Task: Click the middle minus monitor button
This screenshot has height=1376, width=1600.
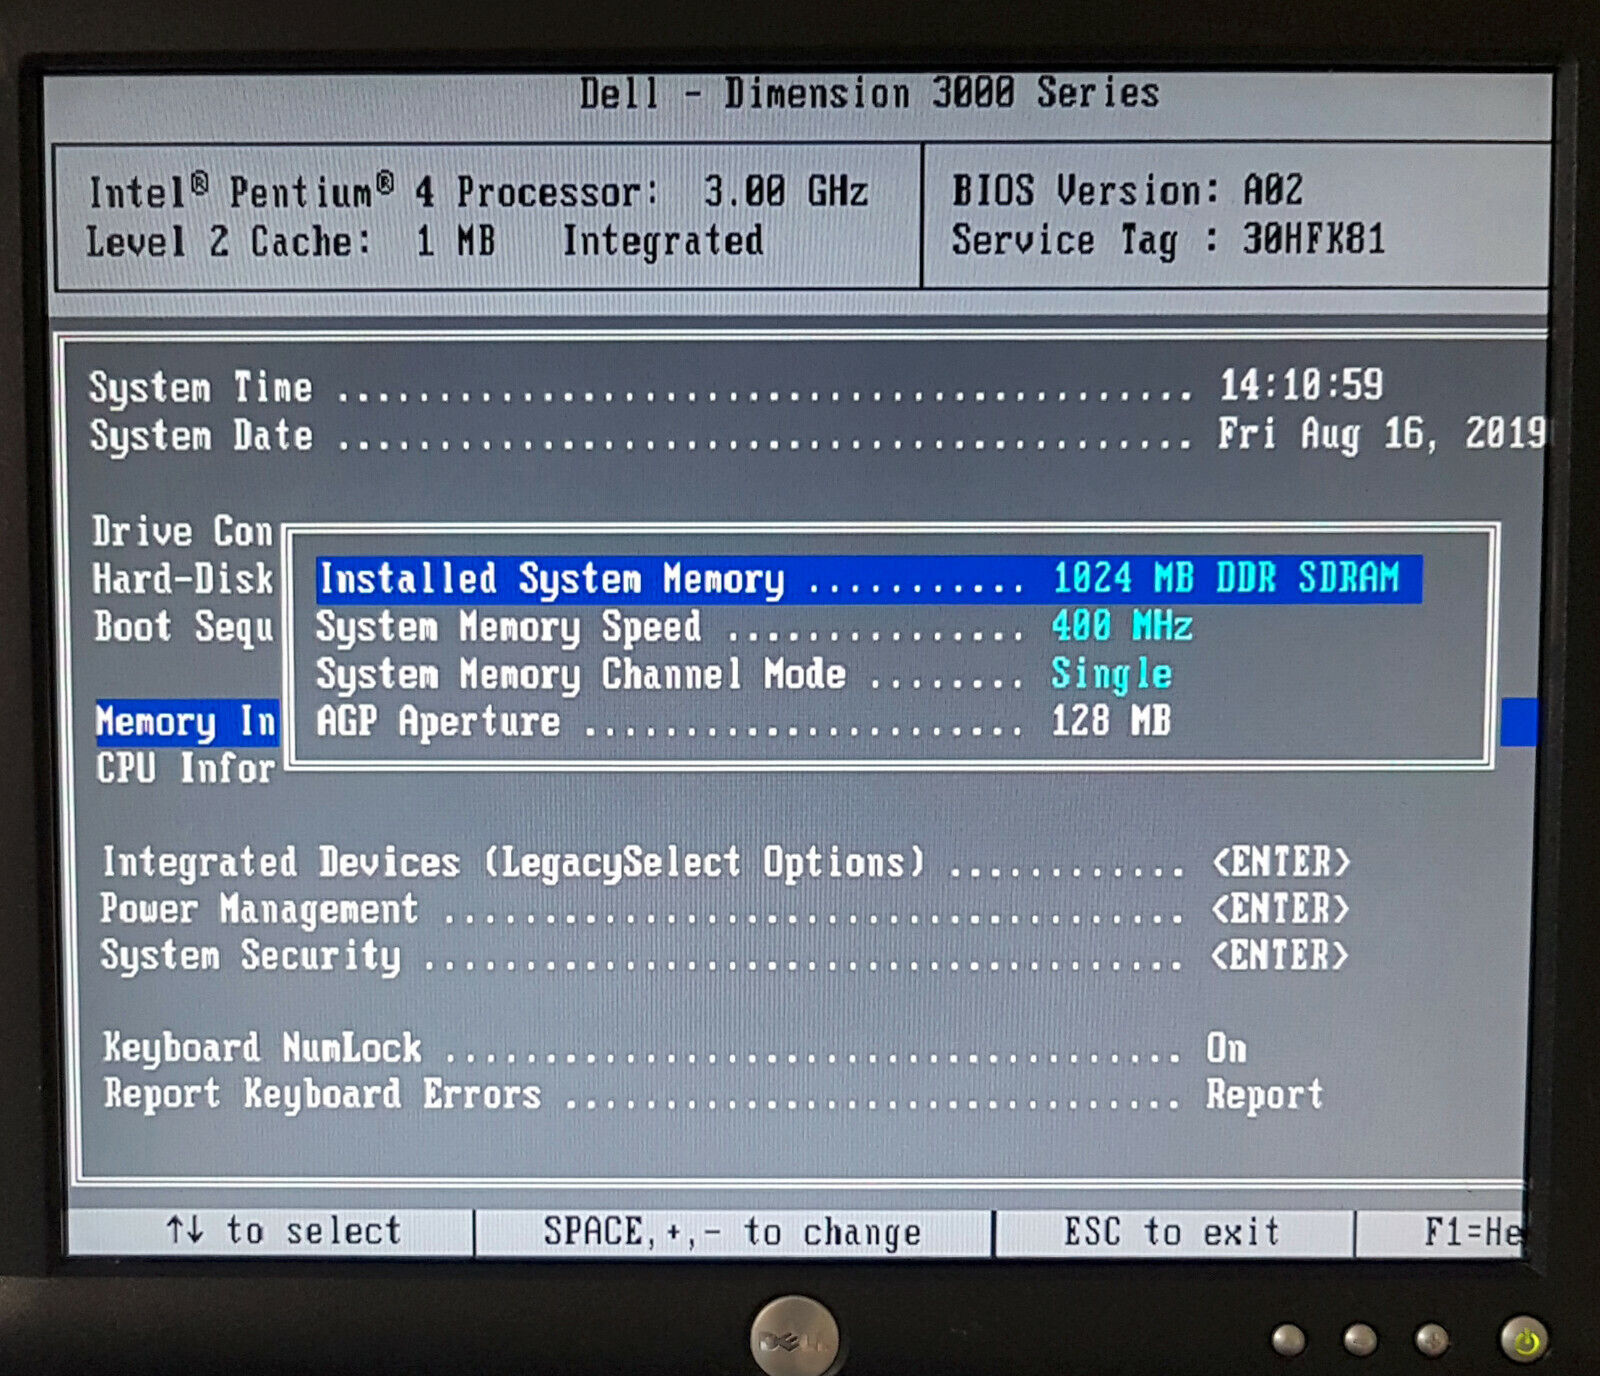Action: pyautogui.click(x=1359, y=1338)
